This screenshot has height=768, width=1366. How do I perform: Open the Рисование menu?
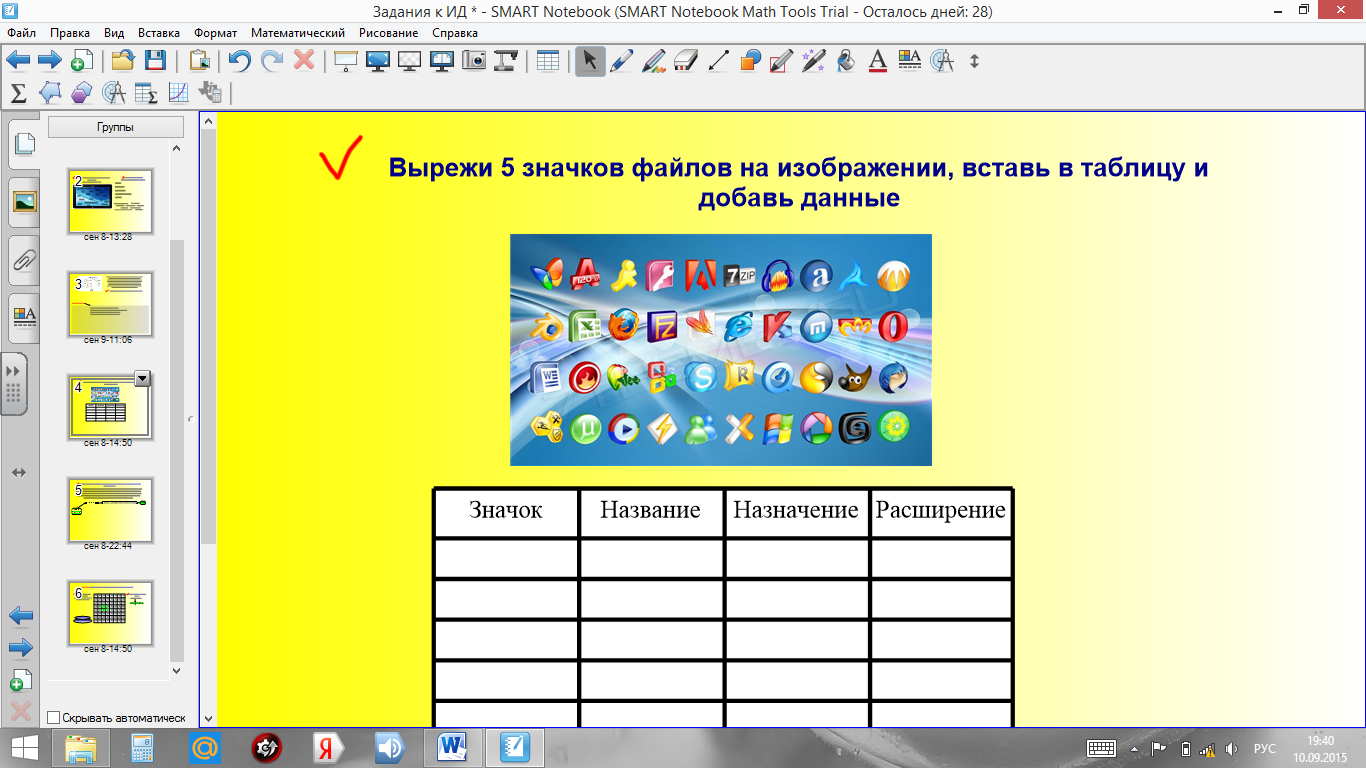tap(388, 33)
